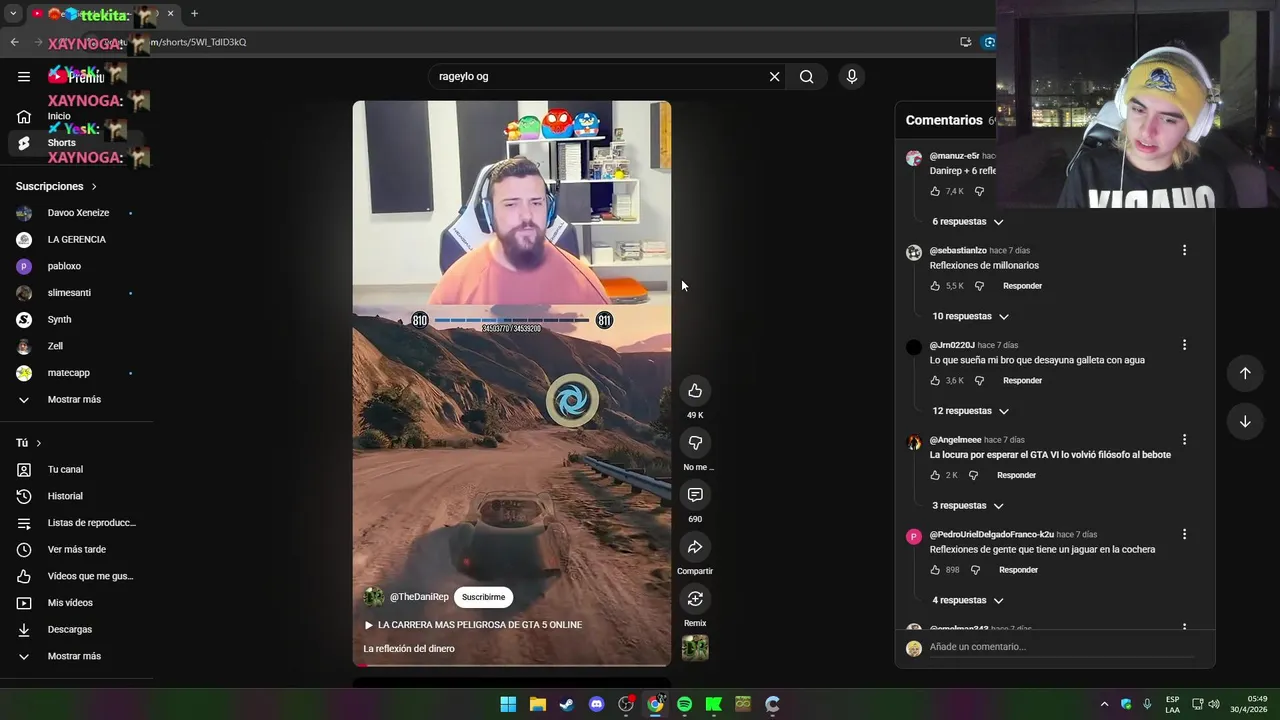Open Videos que me gustan in sidebar
Viewport: 1280px width, 720px height.
coord(76,576)
